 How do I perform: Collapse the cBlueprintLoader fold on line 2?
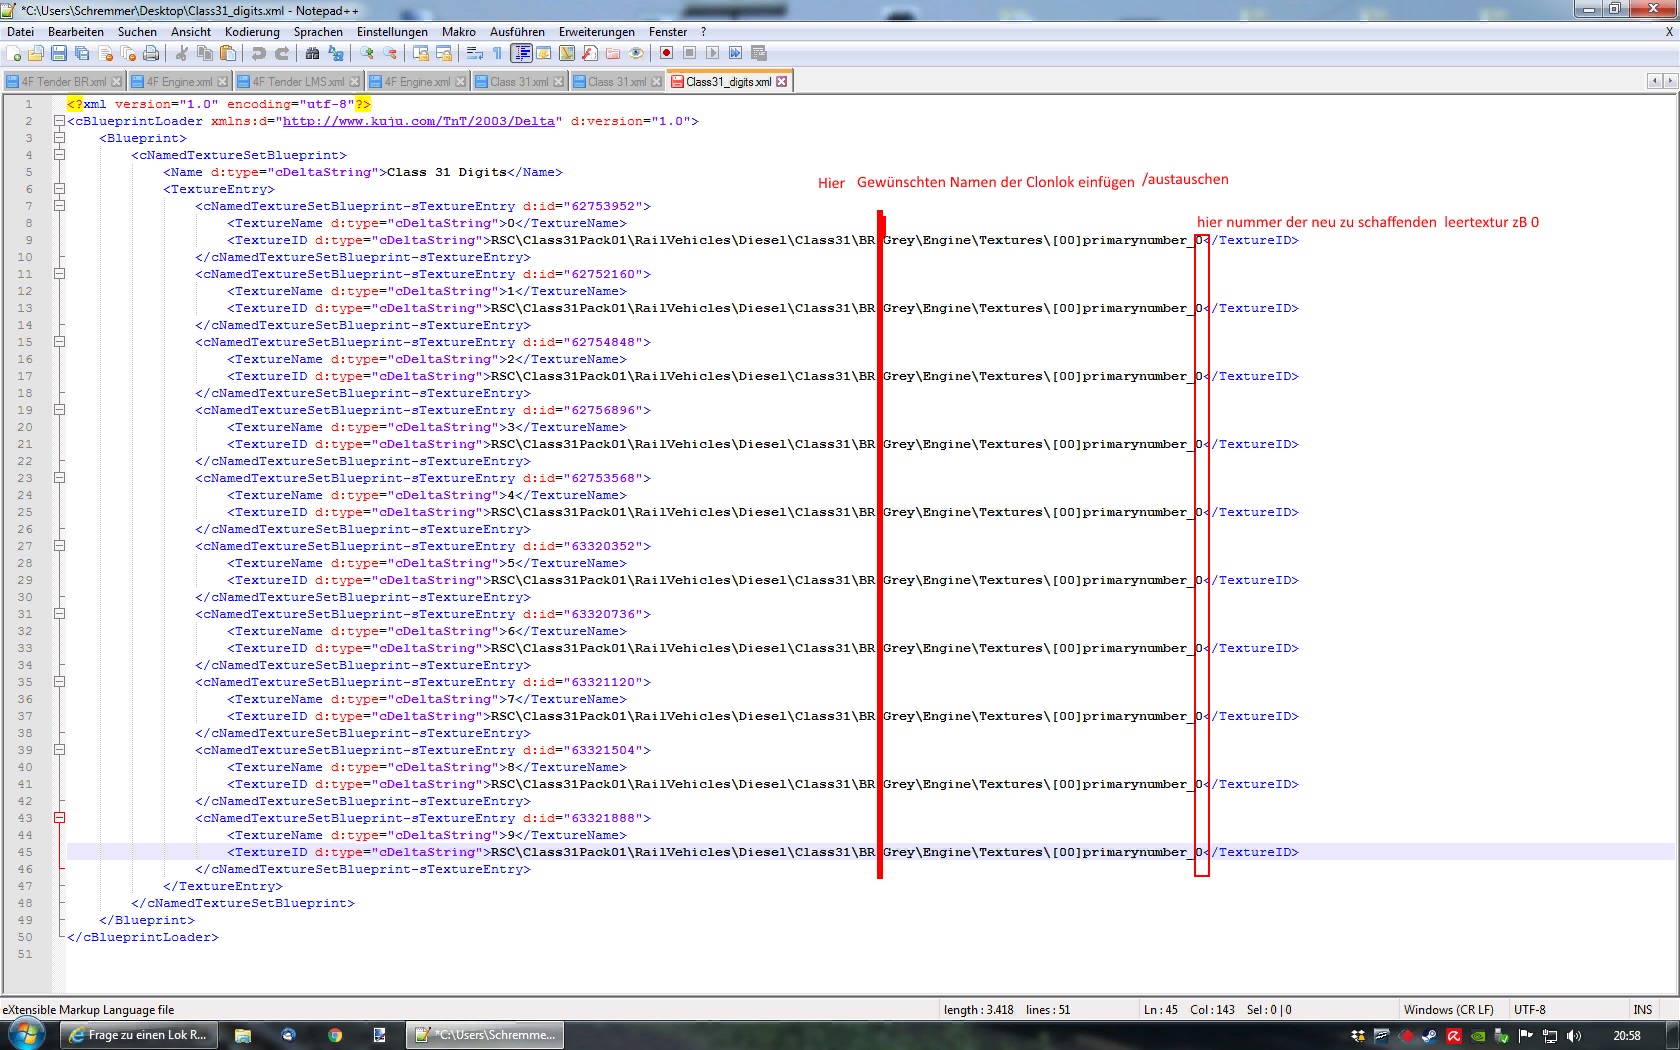(59, 121)
